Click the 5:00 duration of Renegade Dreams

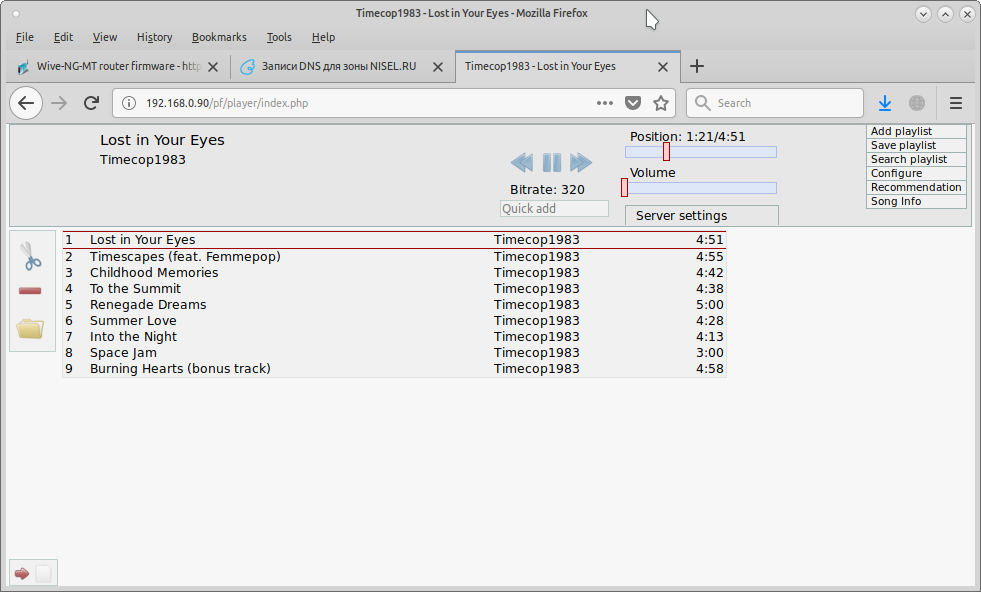click(x=709, y=305)
